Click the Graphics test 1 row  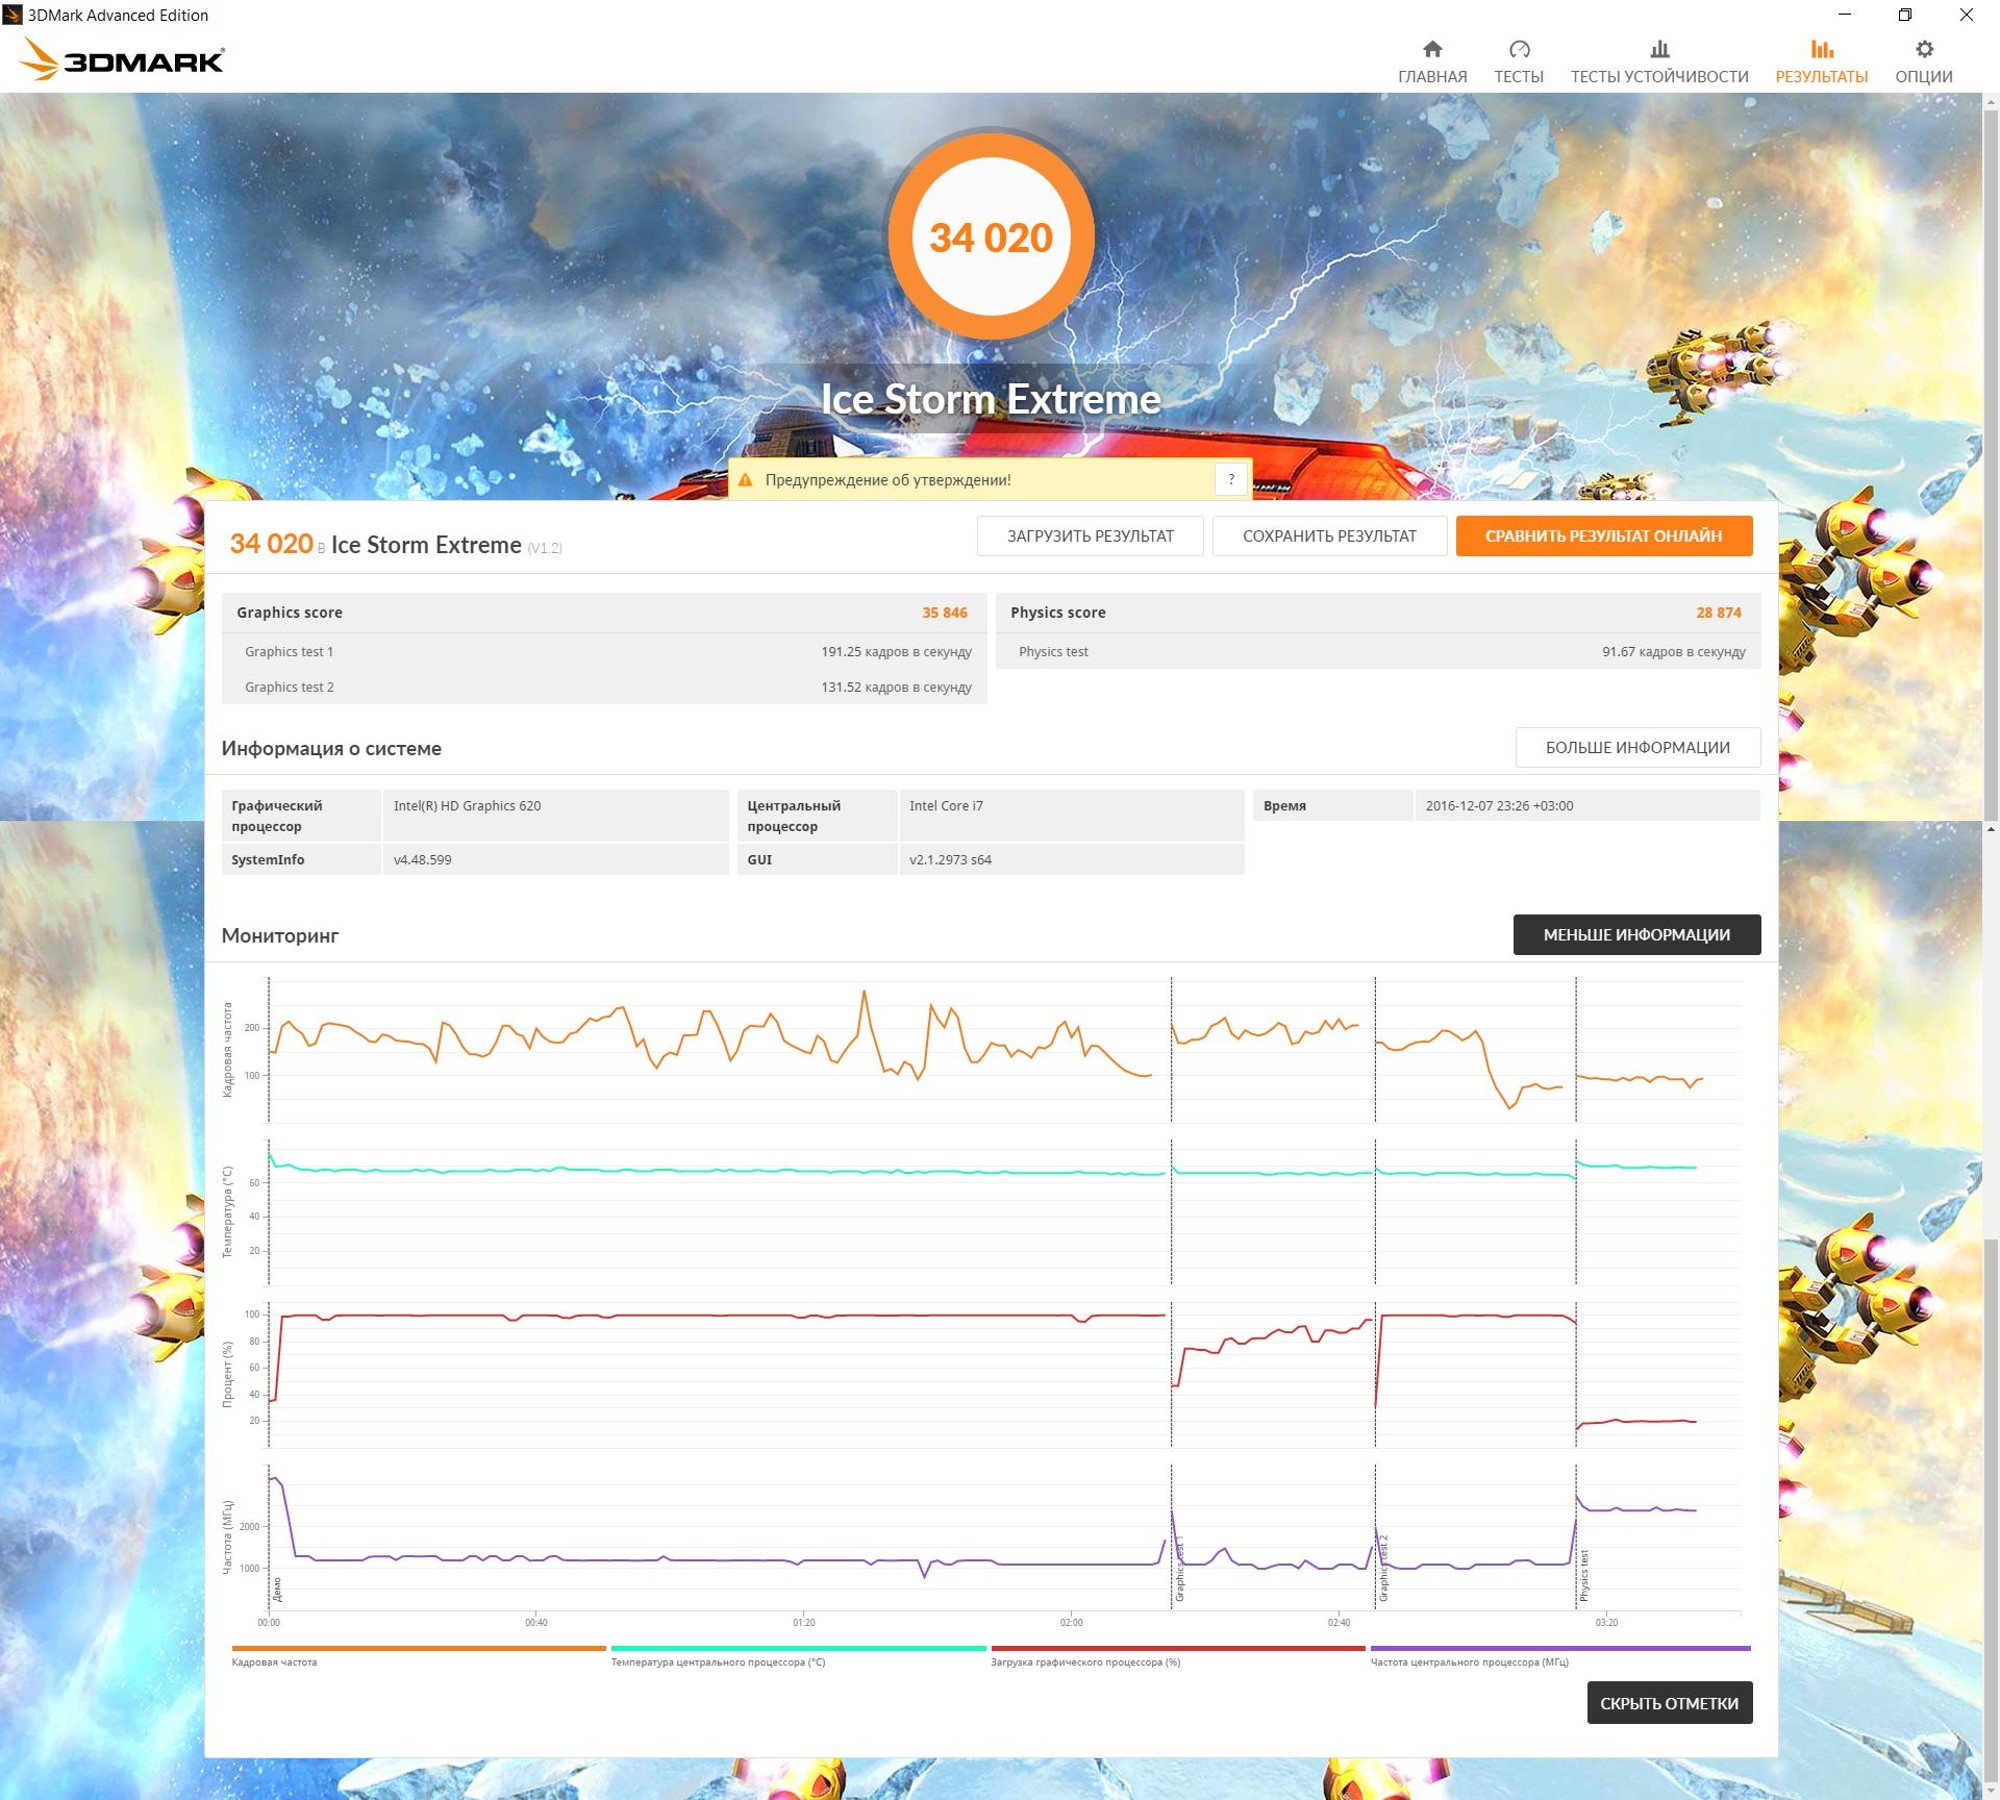tap(604, 651)
